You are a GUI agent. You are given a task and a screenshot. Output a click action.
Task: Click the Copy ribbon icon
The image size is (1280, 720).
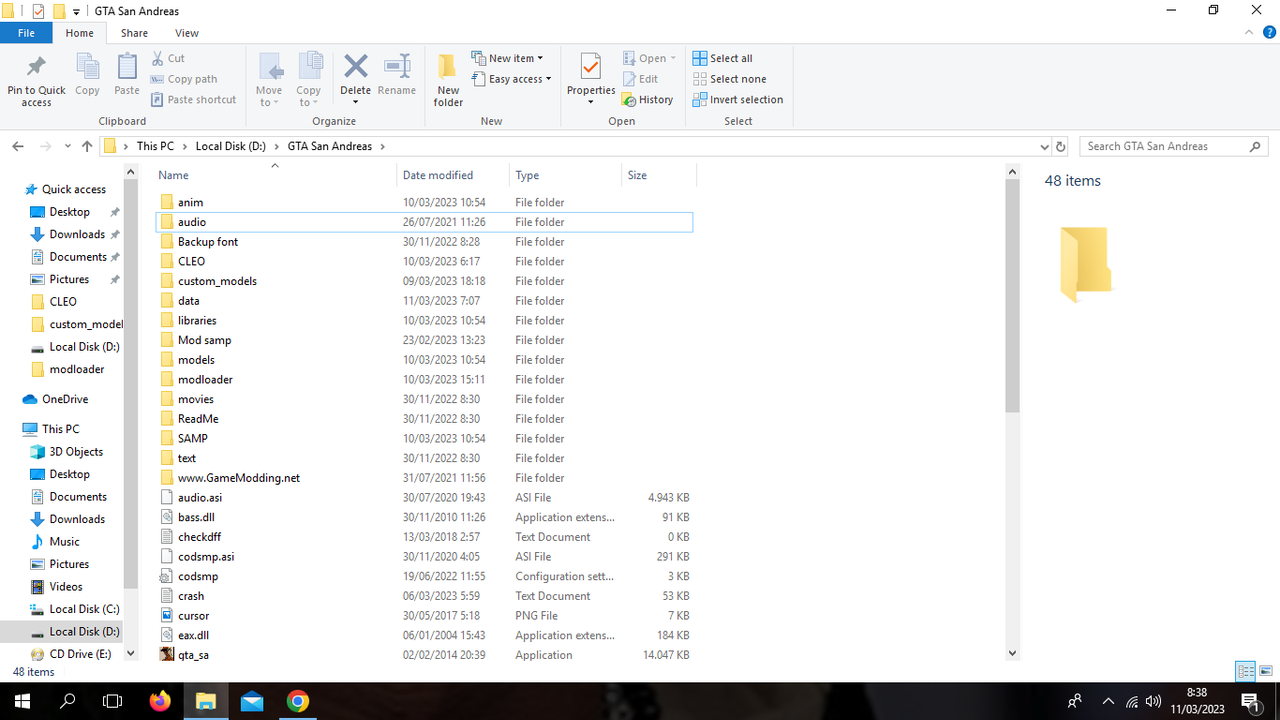click(x=88, y=75)
